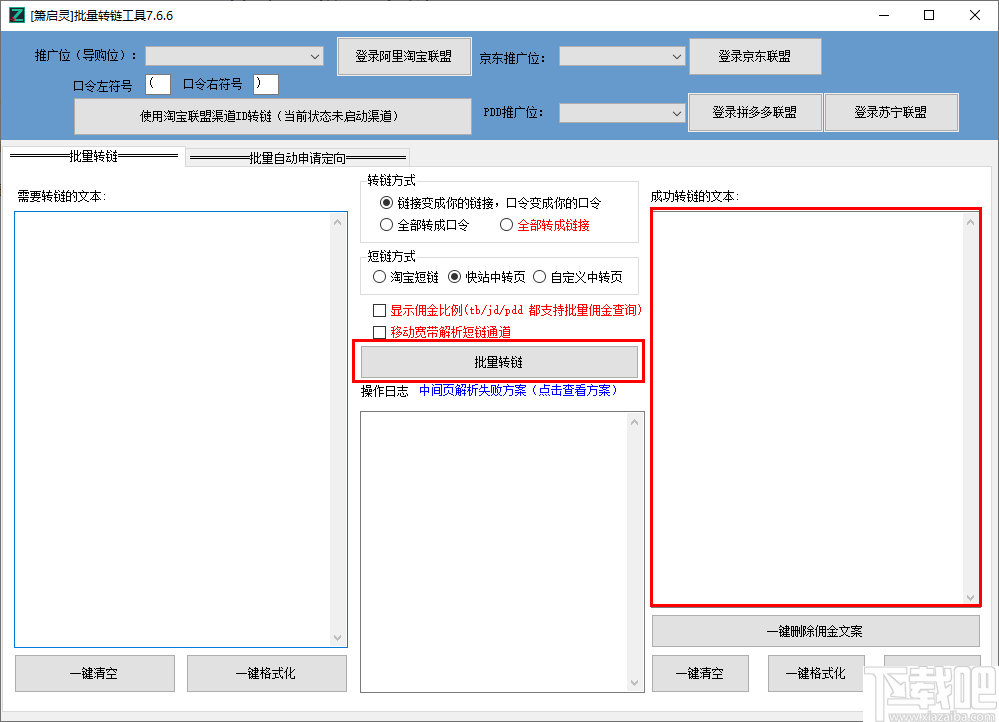
Task: Switch to the 批量自动申请定向 tab
Action: click(297, 157)
